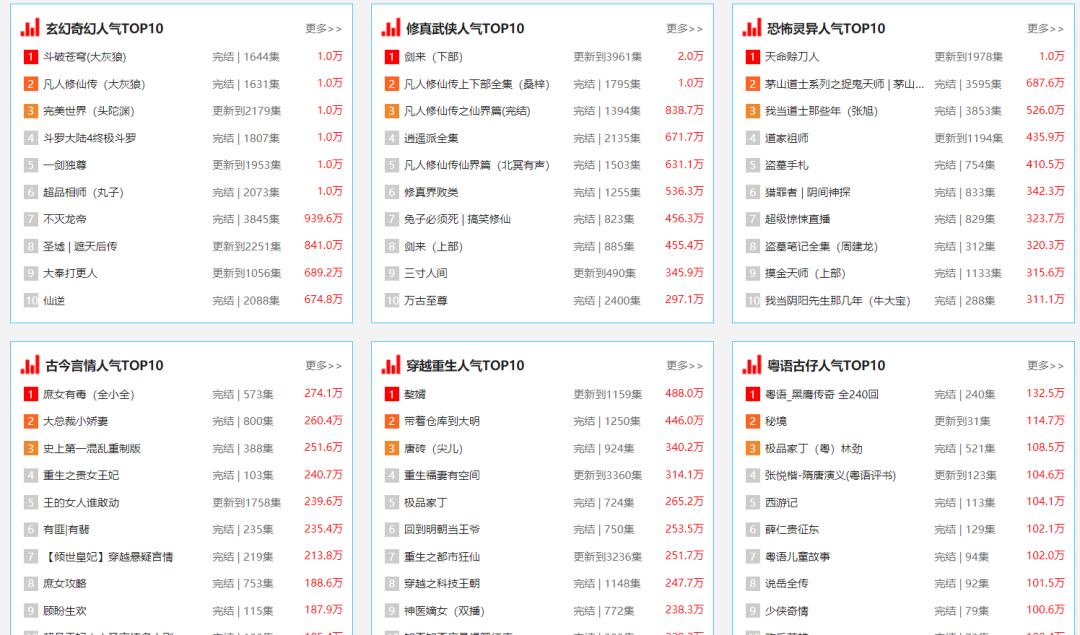Screen dimensions: 1080x635
Task: Open 更多>> for the 穿越重生 ranking
Action: [x=685, y=366]
